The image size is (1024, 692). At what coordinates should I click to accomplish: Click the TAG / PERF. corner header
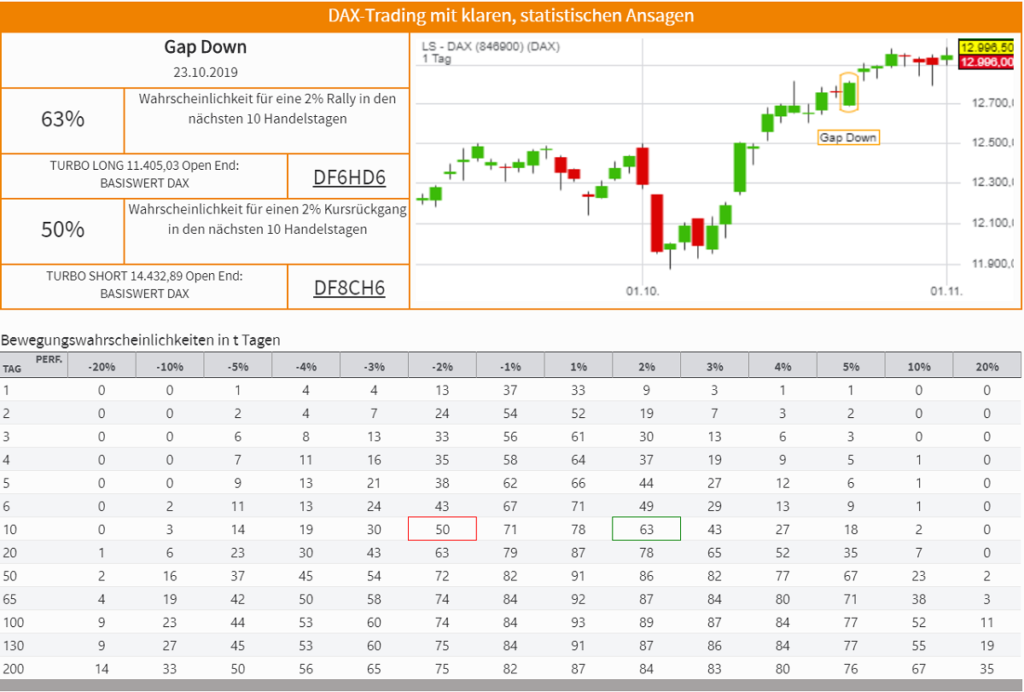(x=34, y=365)
